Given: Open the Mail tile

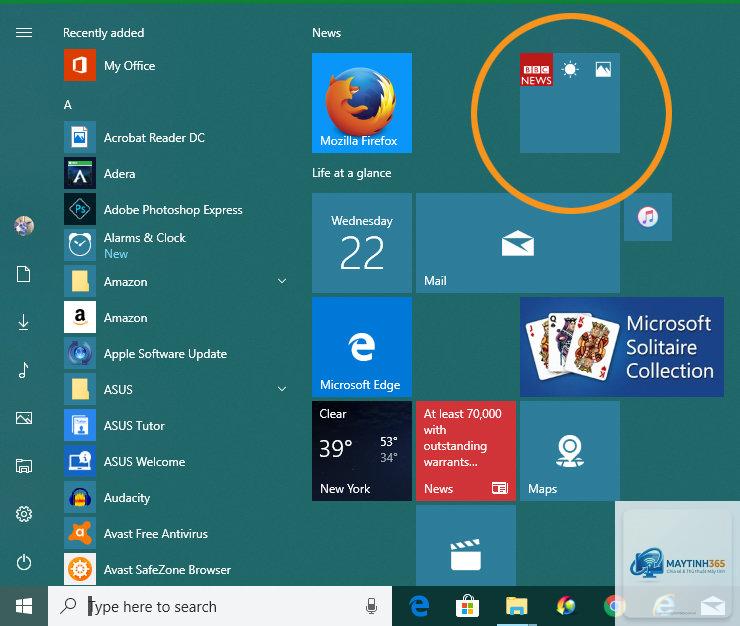Looking at the screenshot, I should point(518,243).
